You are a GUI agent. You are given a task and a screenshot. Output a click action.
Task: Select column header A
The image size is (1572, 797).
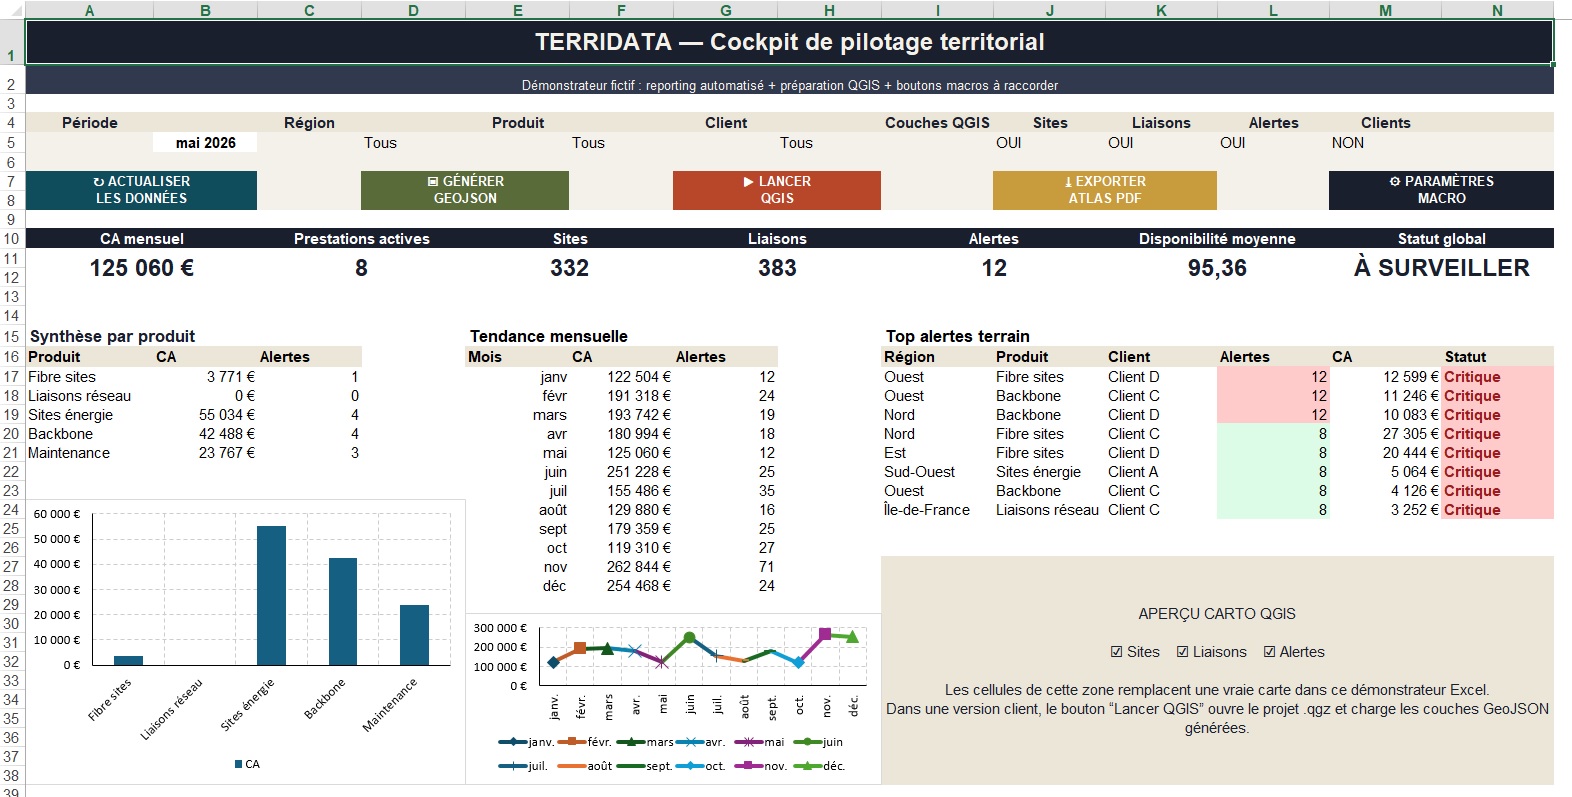click(89, 10)
